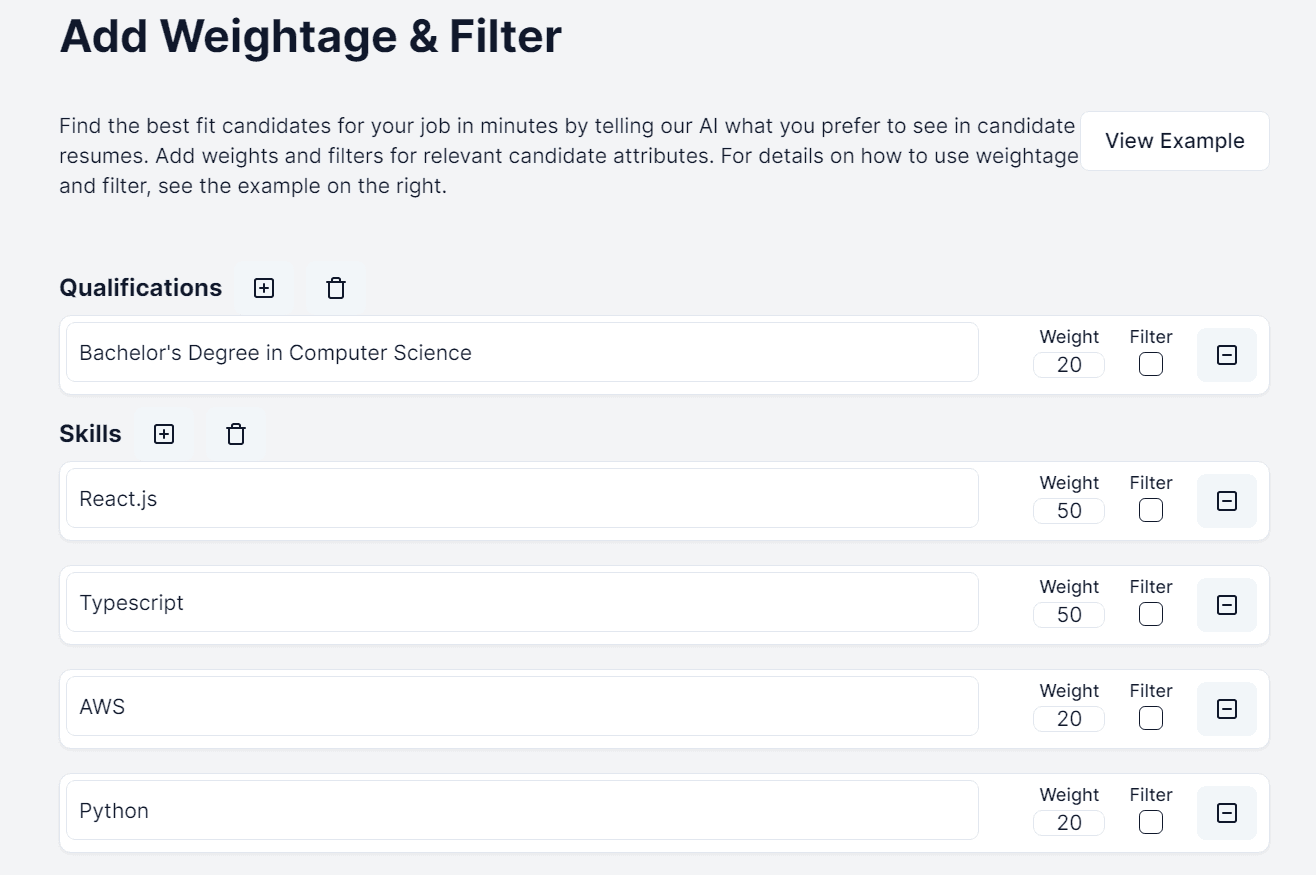Check the Filter box for AWS
Viewport: 1316px width, 875px height.
click(x=1151, y=719)
